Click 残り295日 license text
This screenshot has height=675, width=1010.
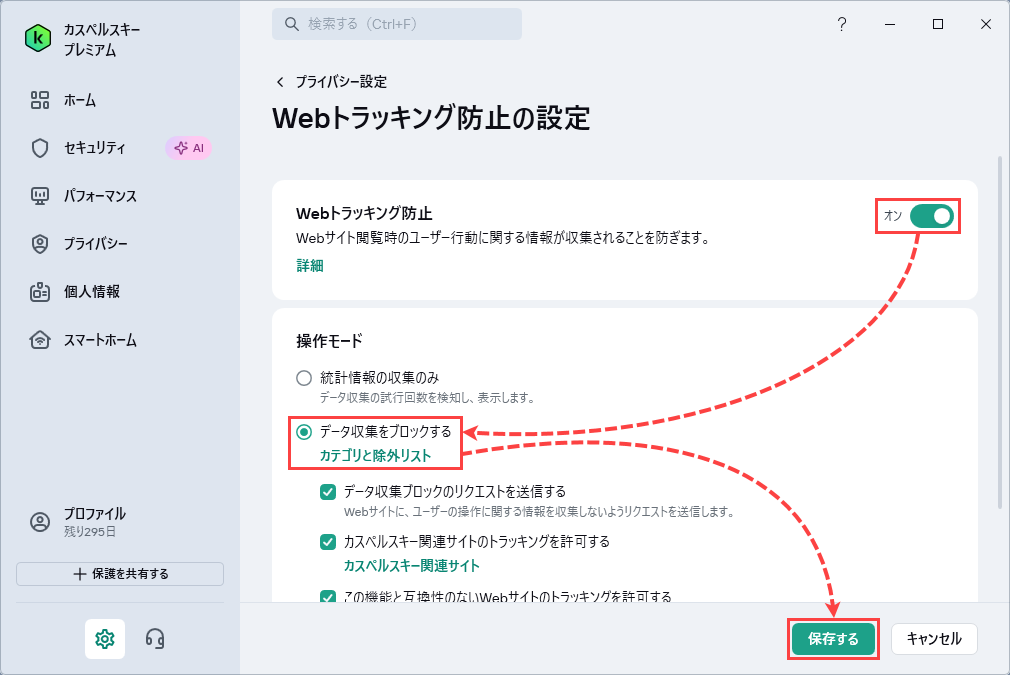click(90, 532)
